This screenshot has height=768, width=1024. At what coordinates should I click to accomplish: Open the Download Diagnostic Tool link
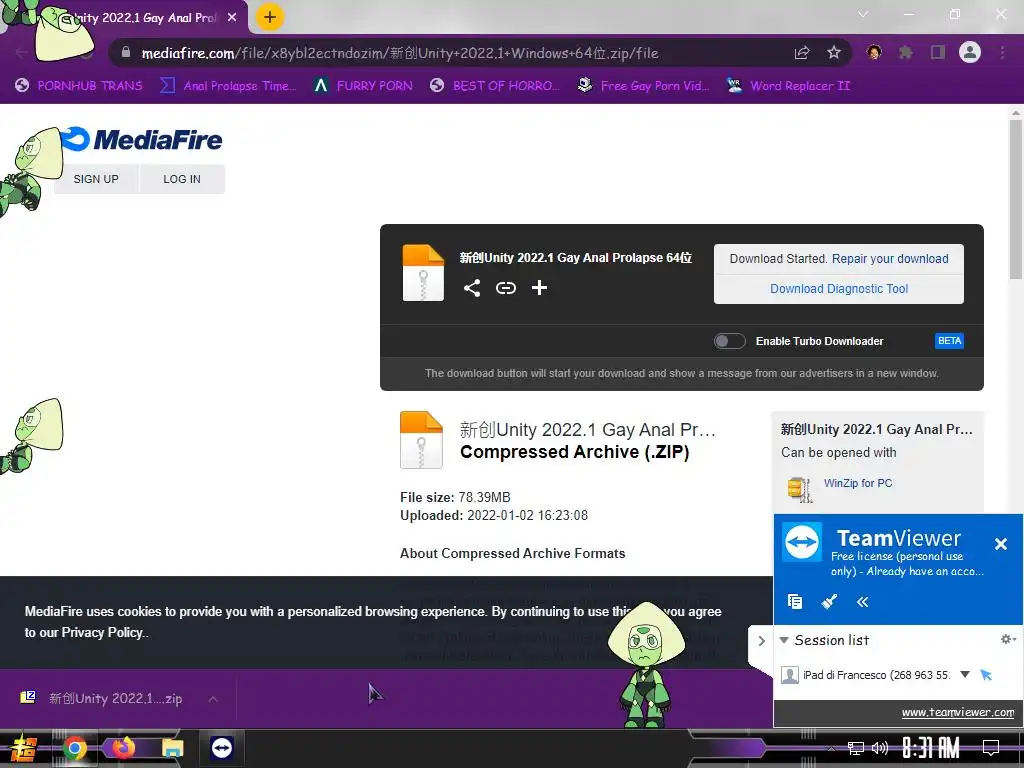839,289
